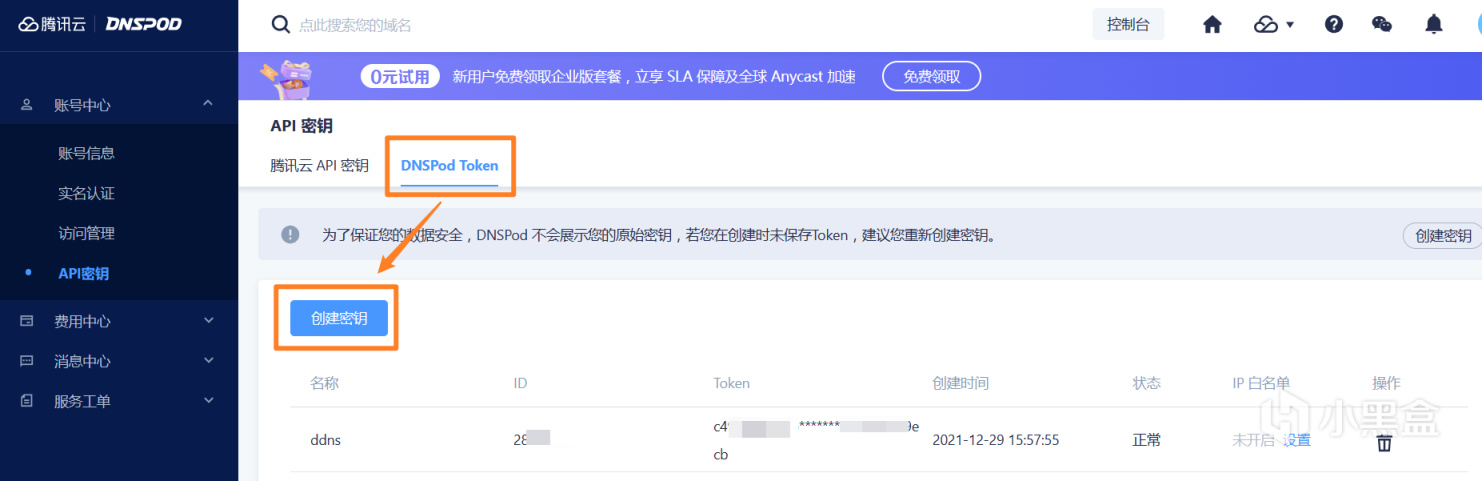Click the Tencent Cloud DNSPod logo
The width and height of the screenshot is (1482, 481).
(100, 23)
